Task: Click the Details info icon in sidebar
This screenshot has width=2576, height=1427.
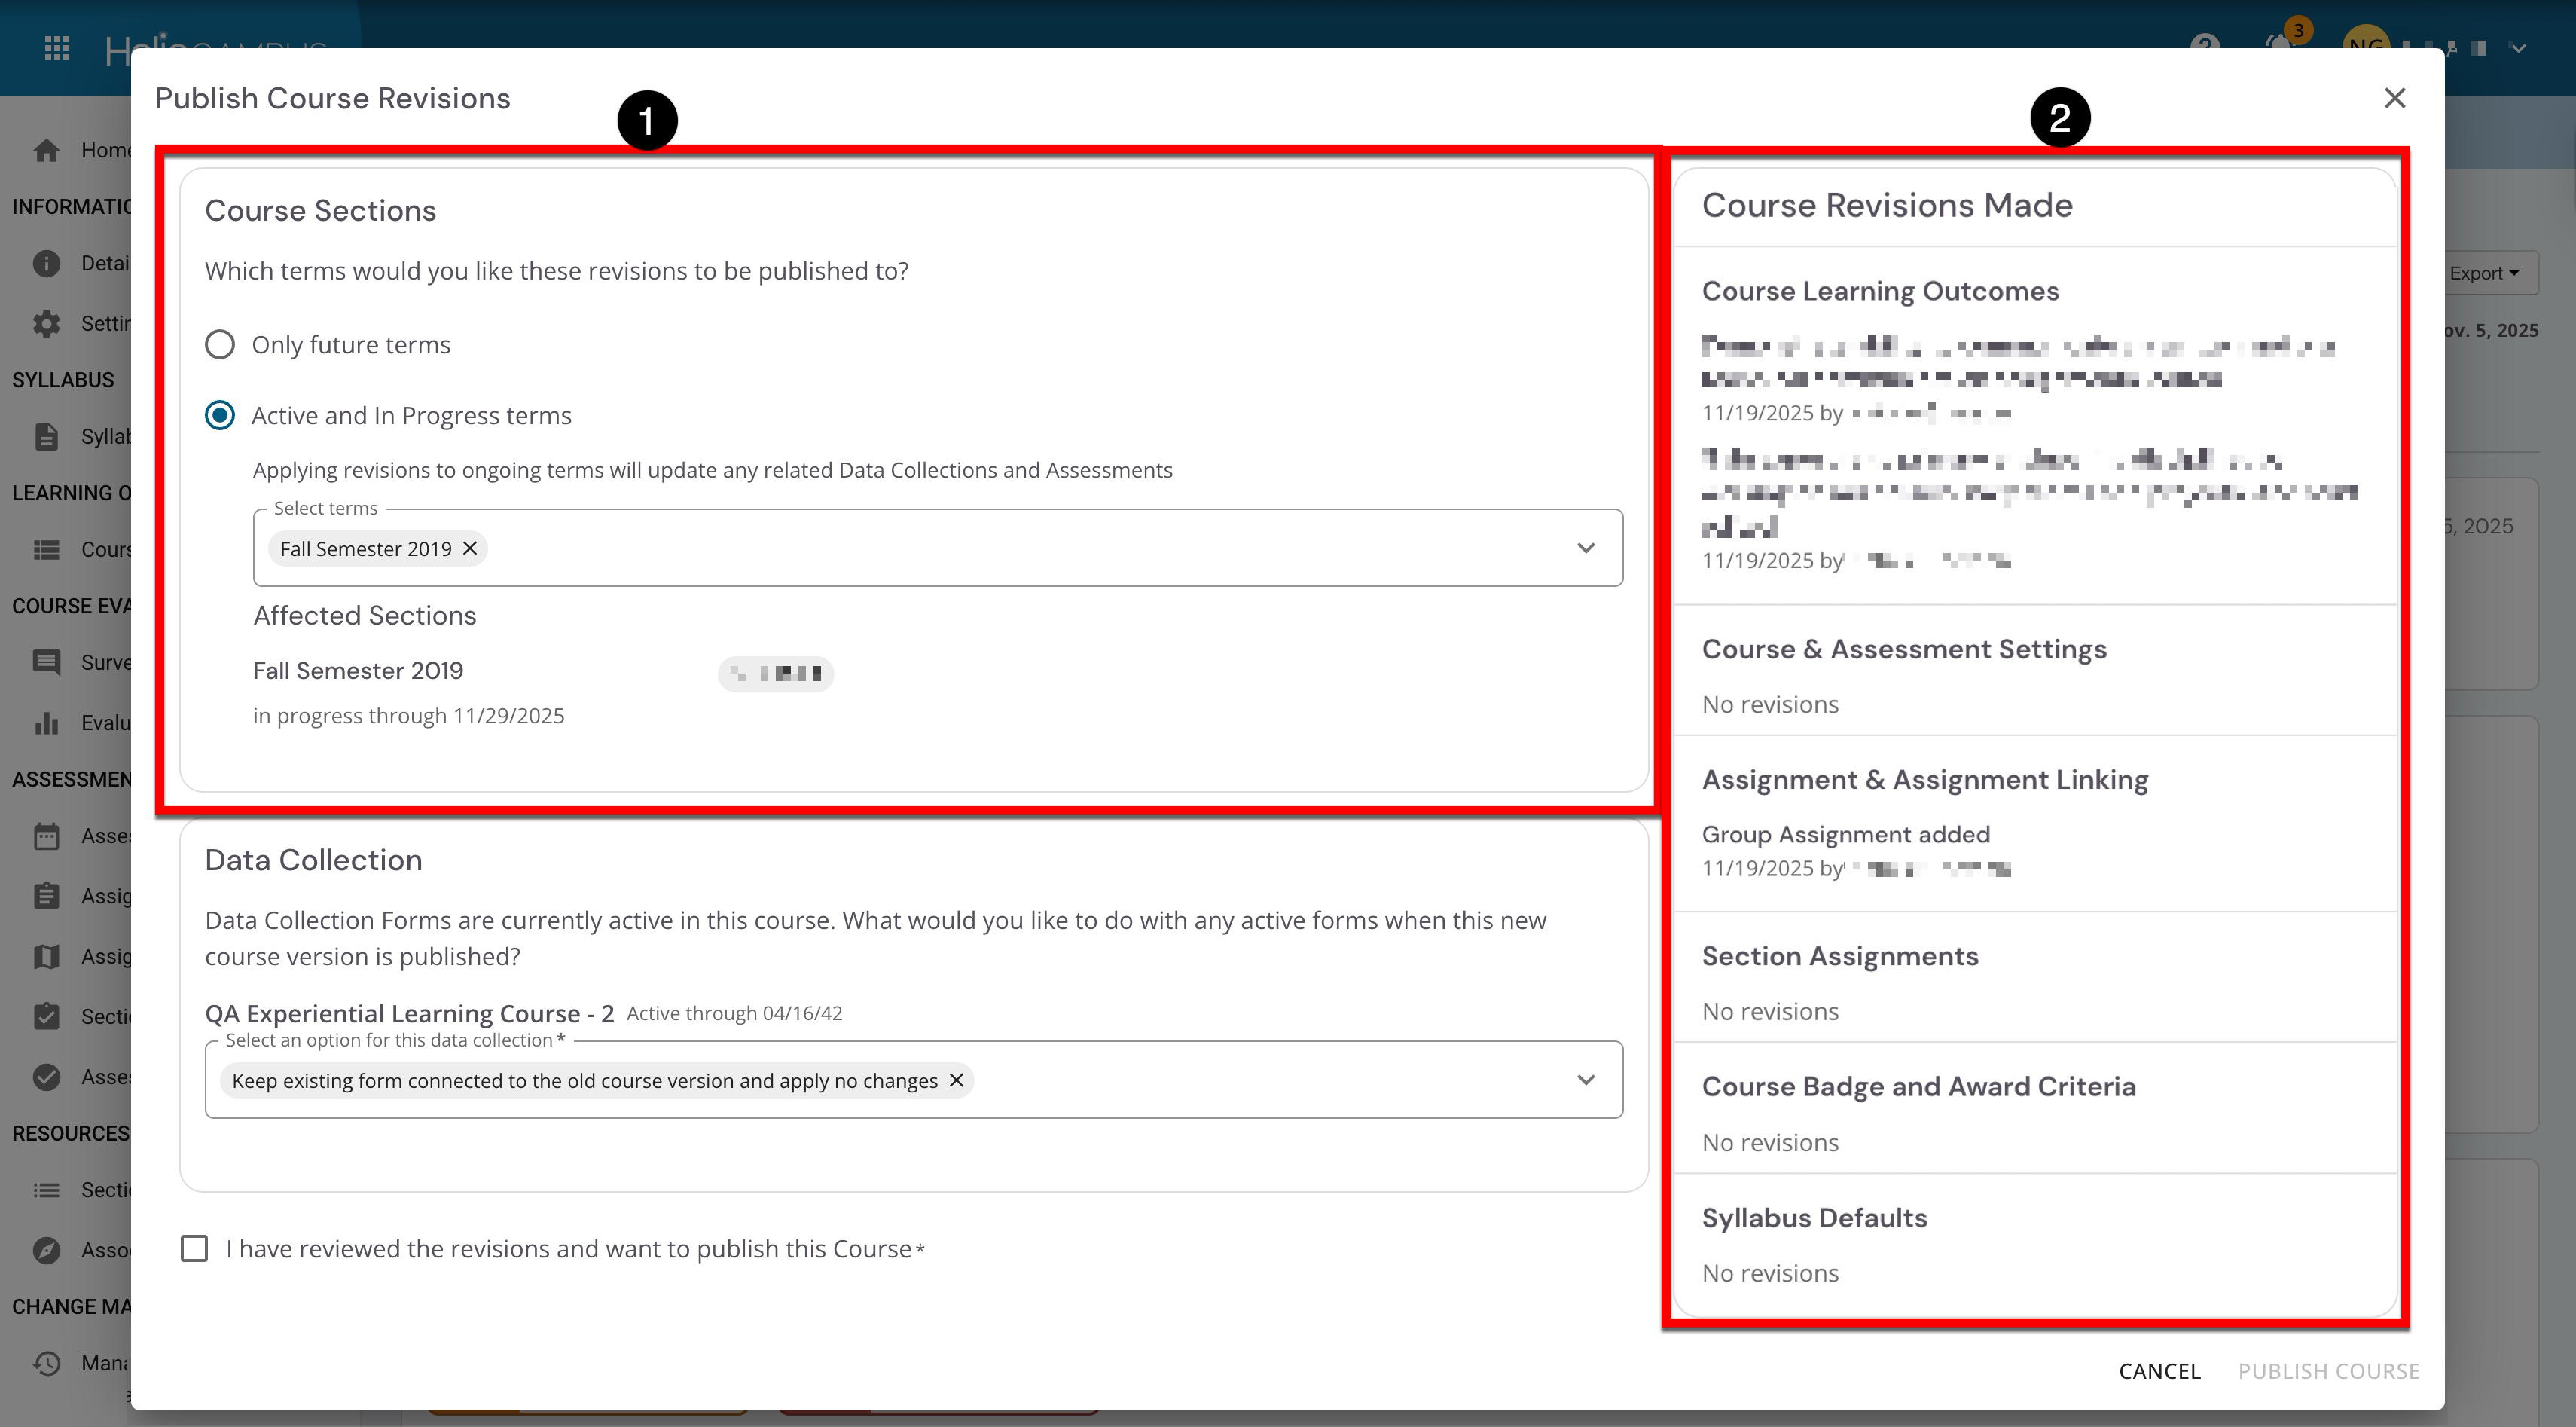Action: point(46,263)
